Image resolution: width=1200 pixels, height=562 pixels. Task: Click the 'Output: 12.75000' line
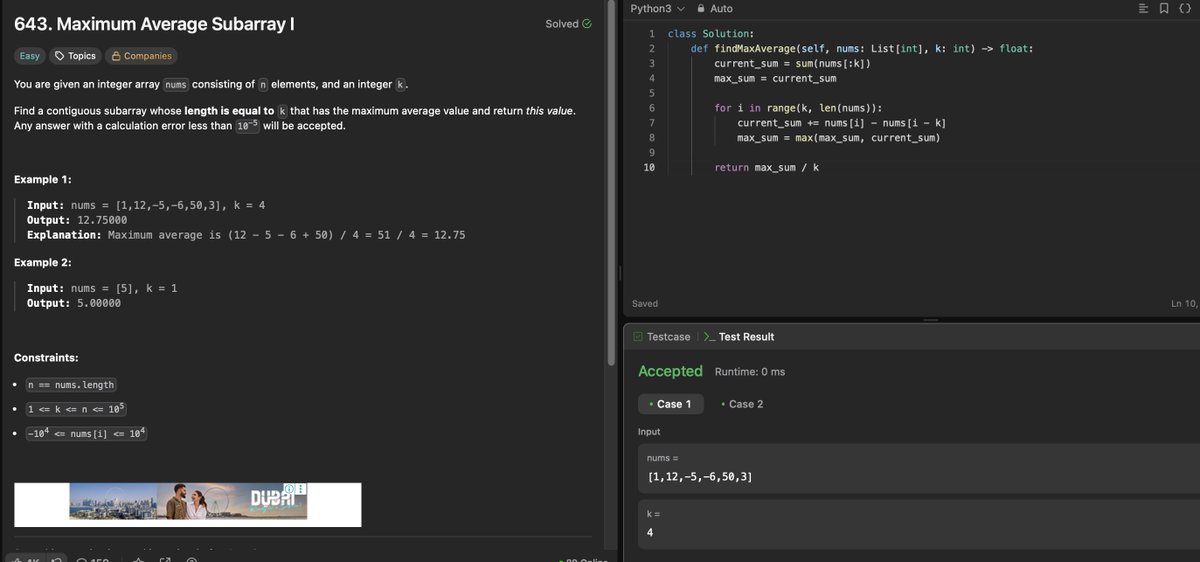(77, 220)
